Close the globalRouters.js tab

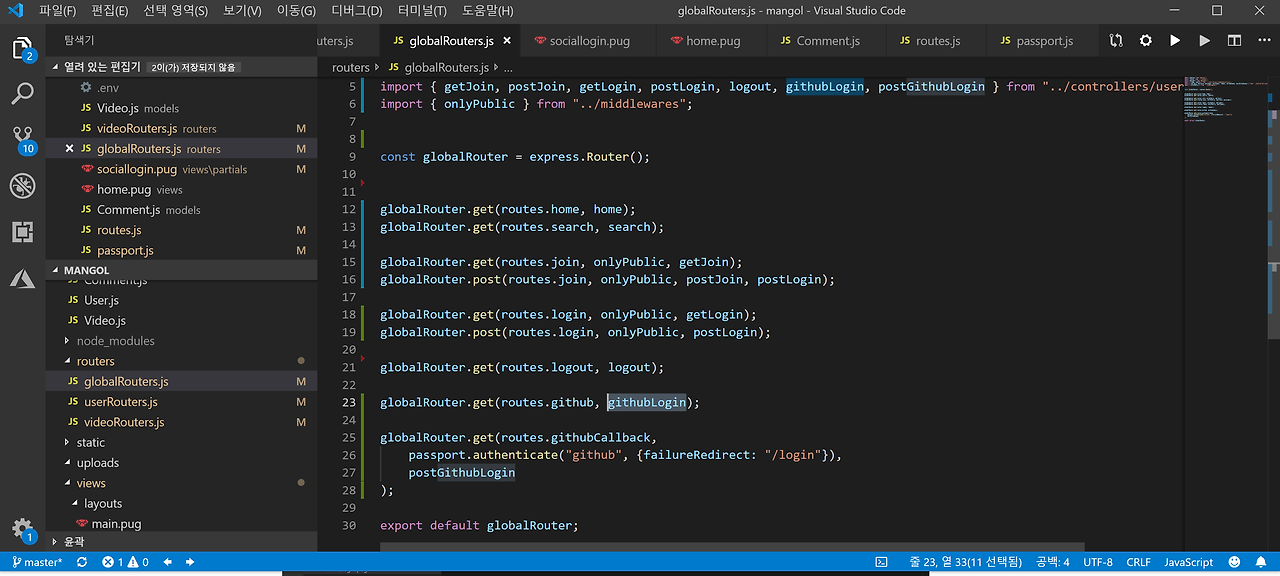point(507,41)
